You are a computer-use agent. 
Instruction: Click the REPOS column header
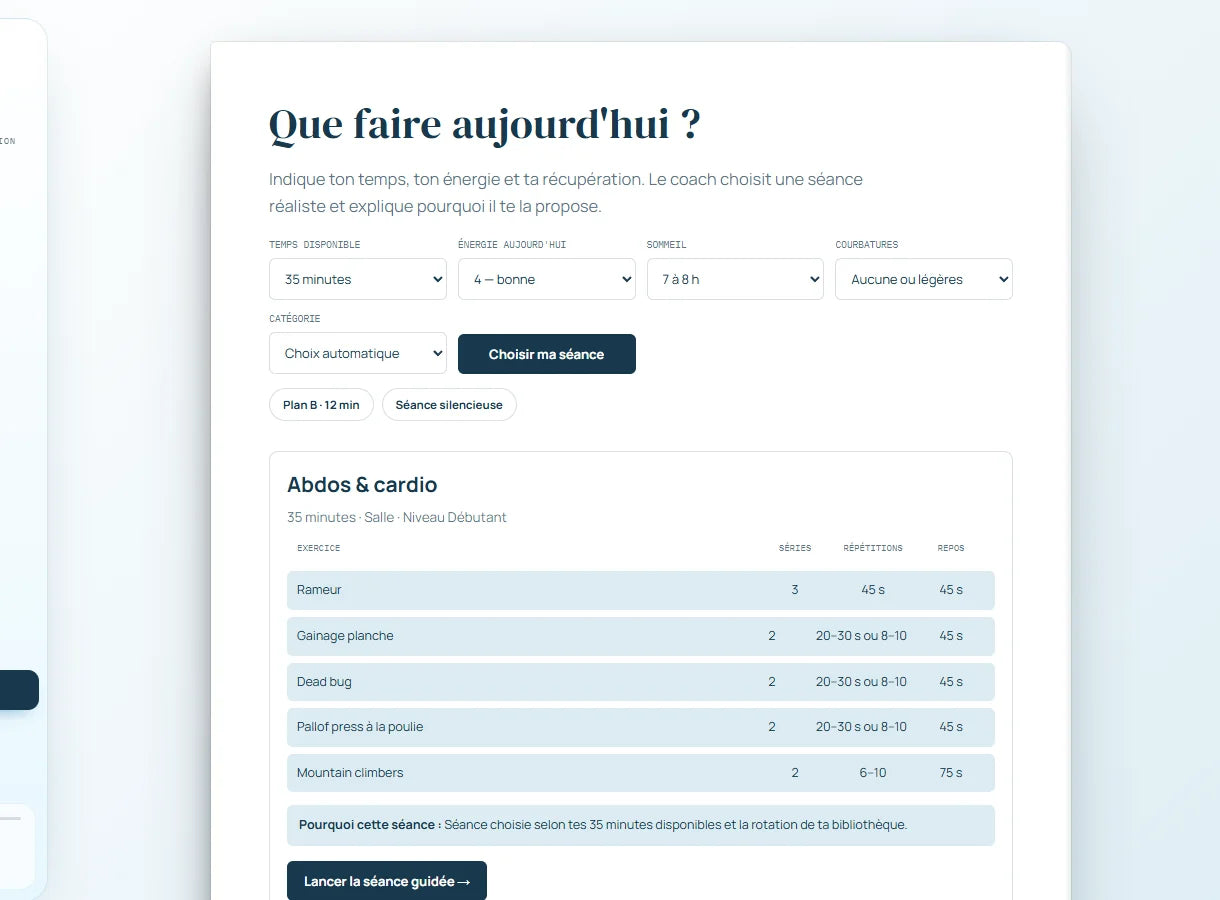click(951, 548)
